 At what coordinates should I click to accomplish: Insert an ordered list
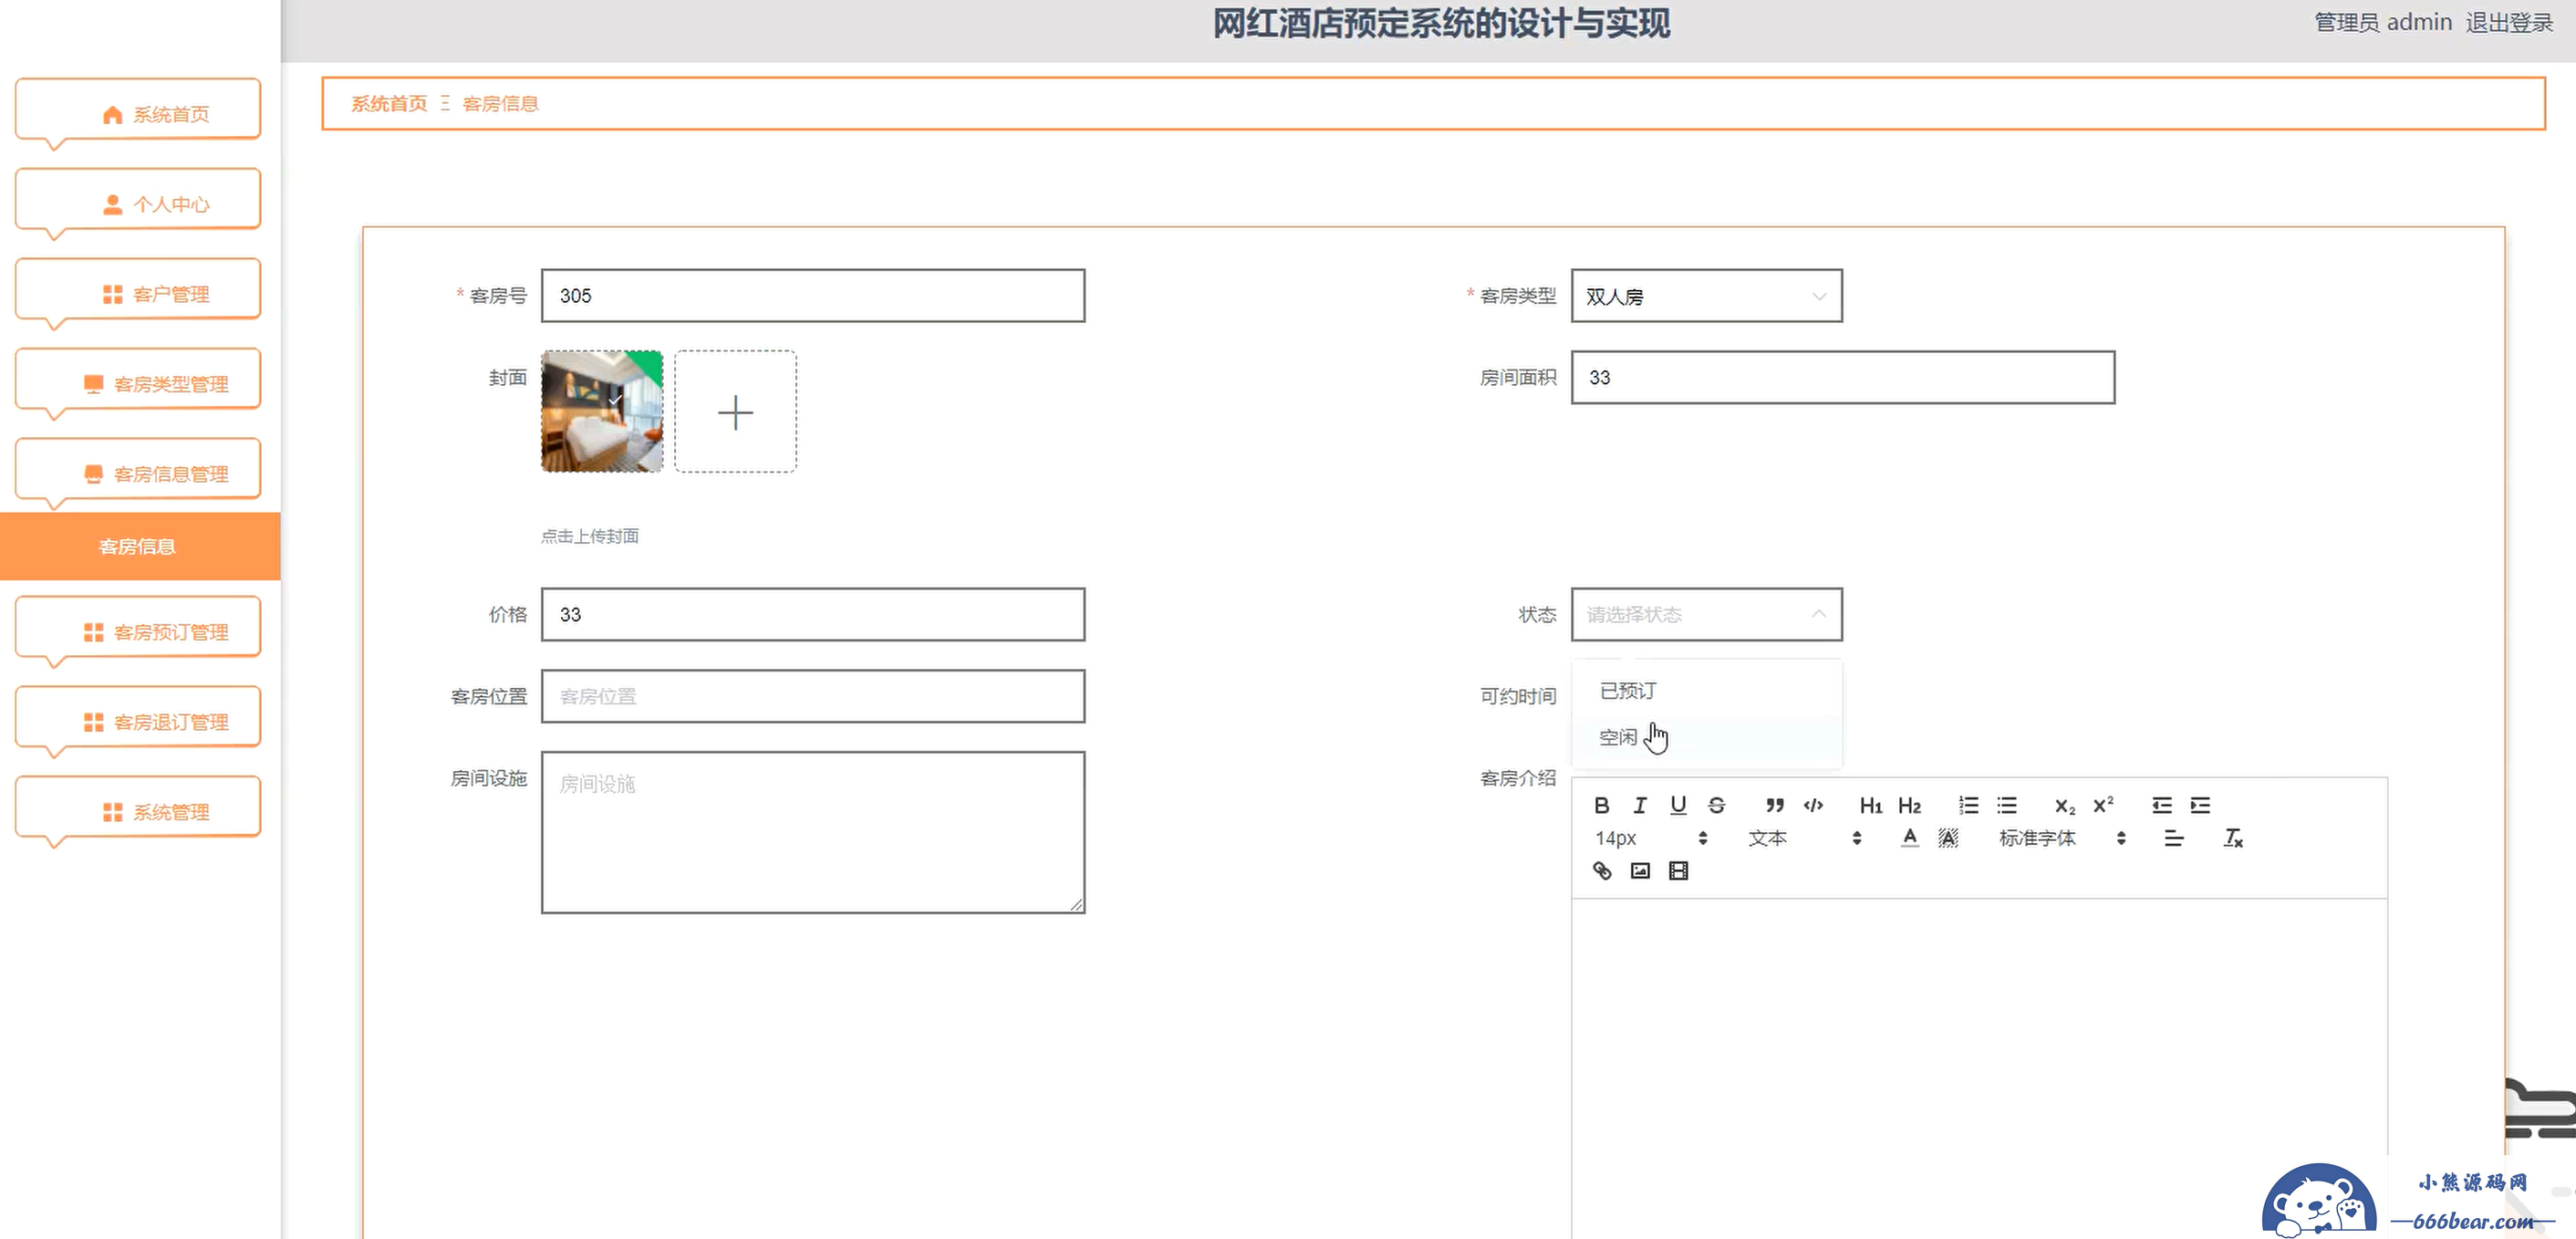click(1968, 805)
